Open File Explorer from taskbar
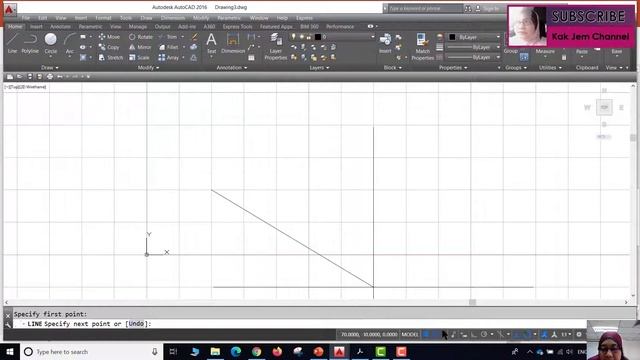This screenshot has width=640, height=360. pyautogui.click(x=215, y=351)
